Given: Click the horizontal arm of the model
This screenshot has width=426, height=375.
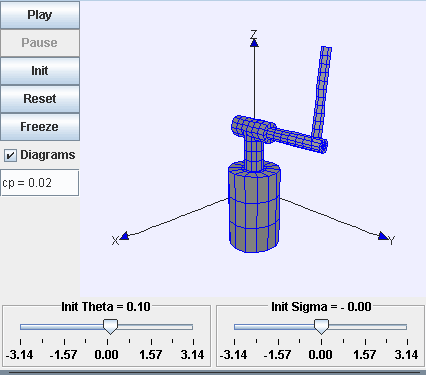Looking at the screenshot, I should click(279, 134).
